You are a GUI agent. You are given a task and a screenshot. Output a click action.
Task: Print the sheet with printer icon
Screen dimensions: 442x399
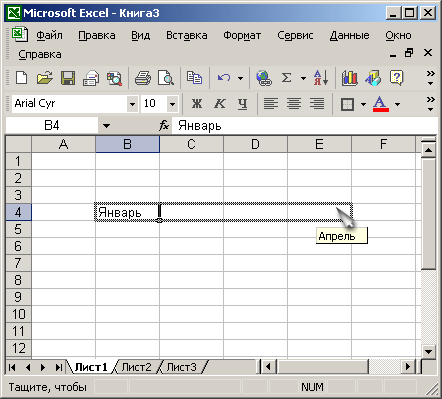pos(143,78)
